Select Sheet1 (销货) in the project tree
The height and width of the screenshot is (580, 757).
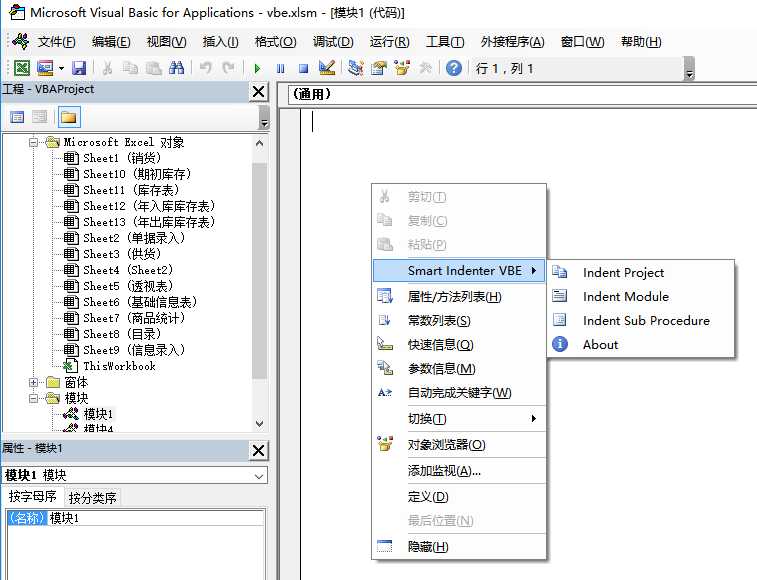(122, 158)
